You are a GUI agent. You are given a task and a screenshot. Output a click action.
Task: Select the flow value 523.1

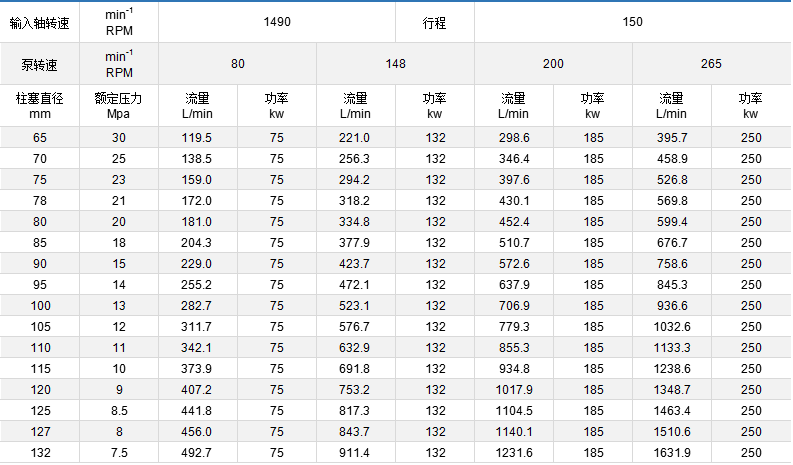tap(355, 306)
